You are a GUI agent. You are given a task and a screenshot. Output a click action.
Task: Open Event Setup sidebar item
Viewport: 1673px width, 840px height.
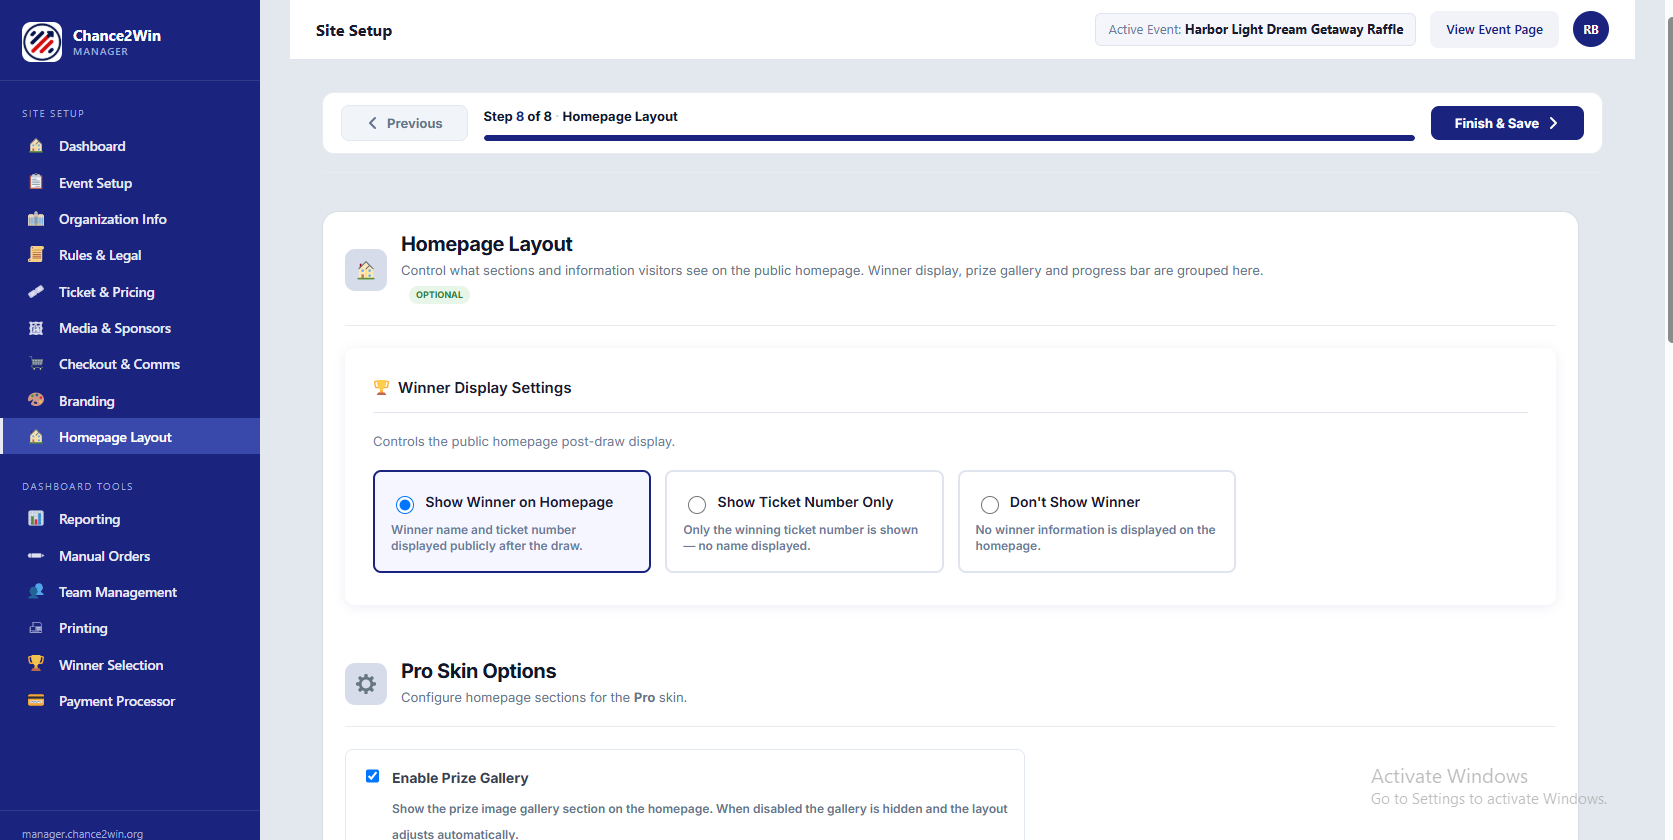tap(130, 183)
